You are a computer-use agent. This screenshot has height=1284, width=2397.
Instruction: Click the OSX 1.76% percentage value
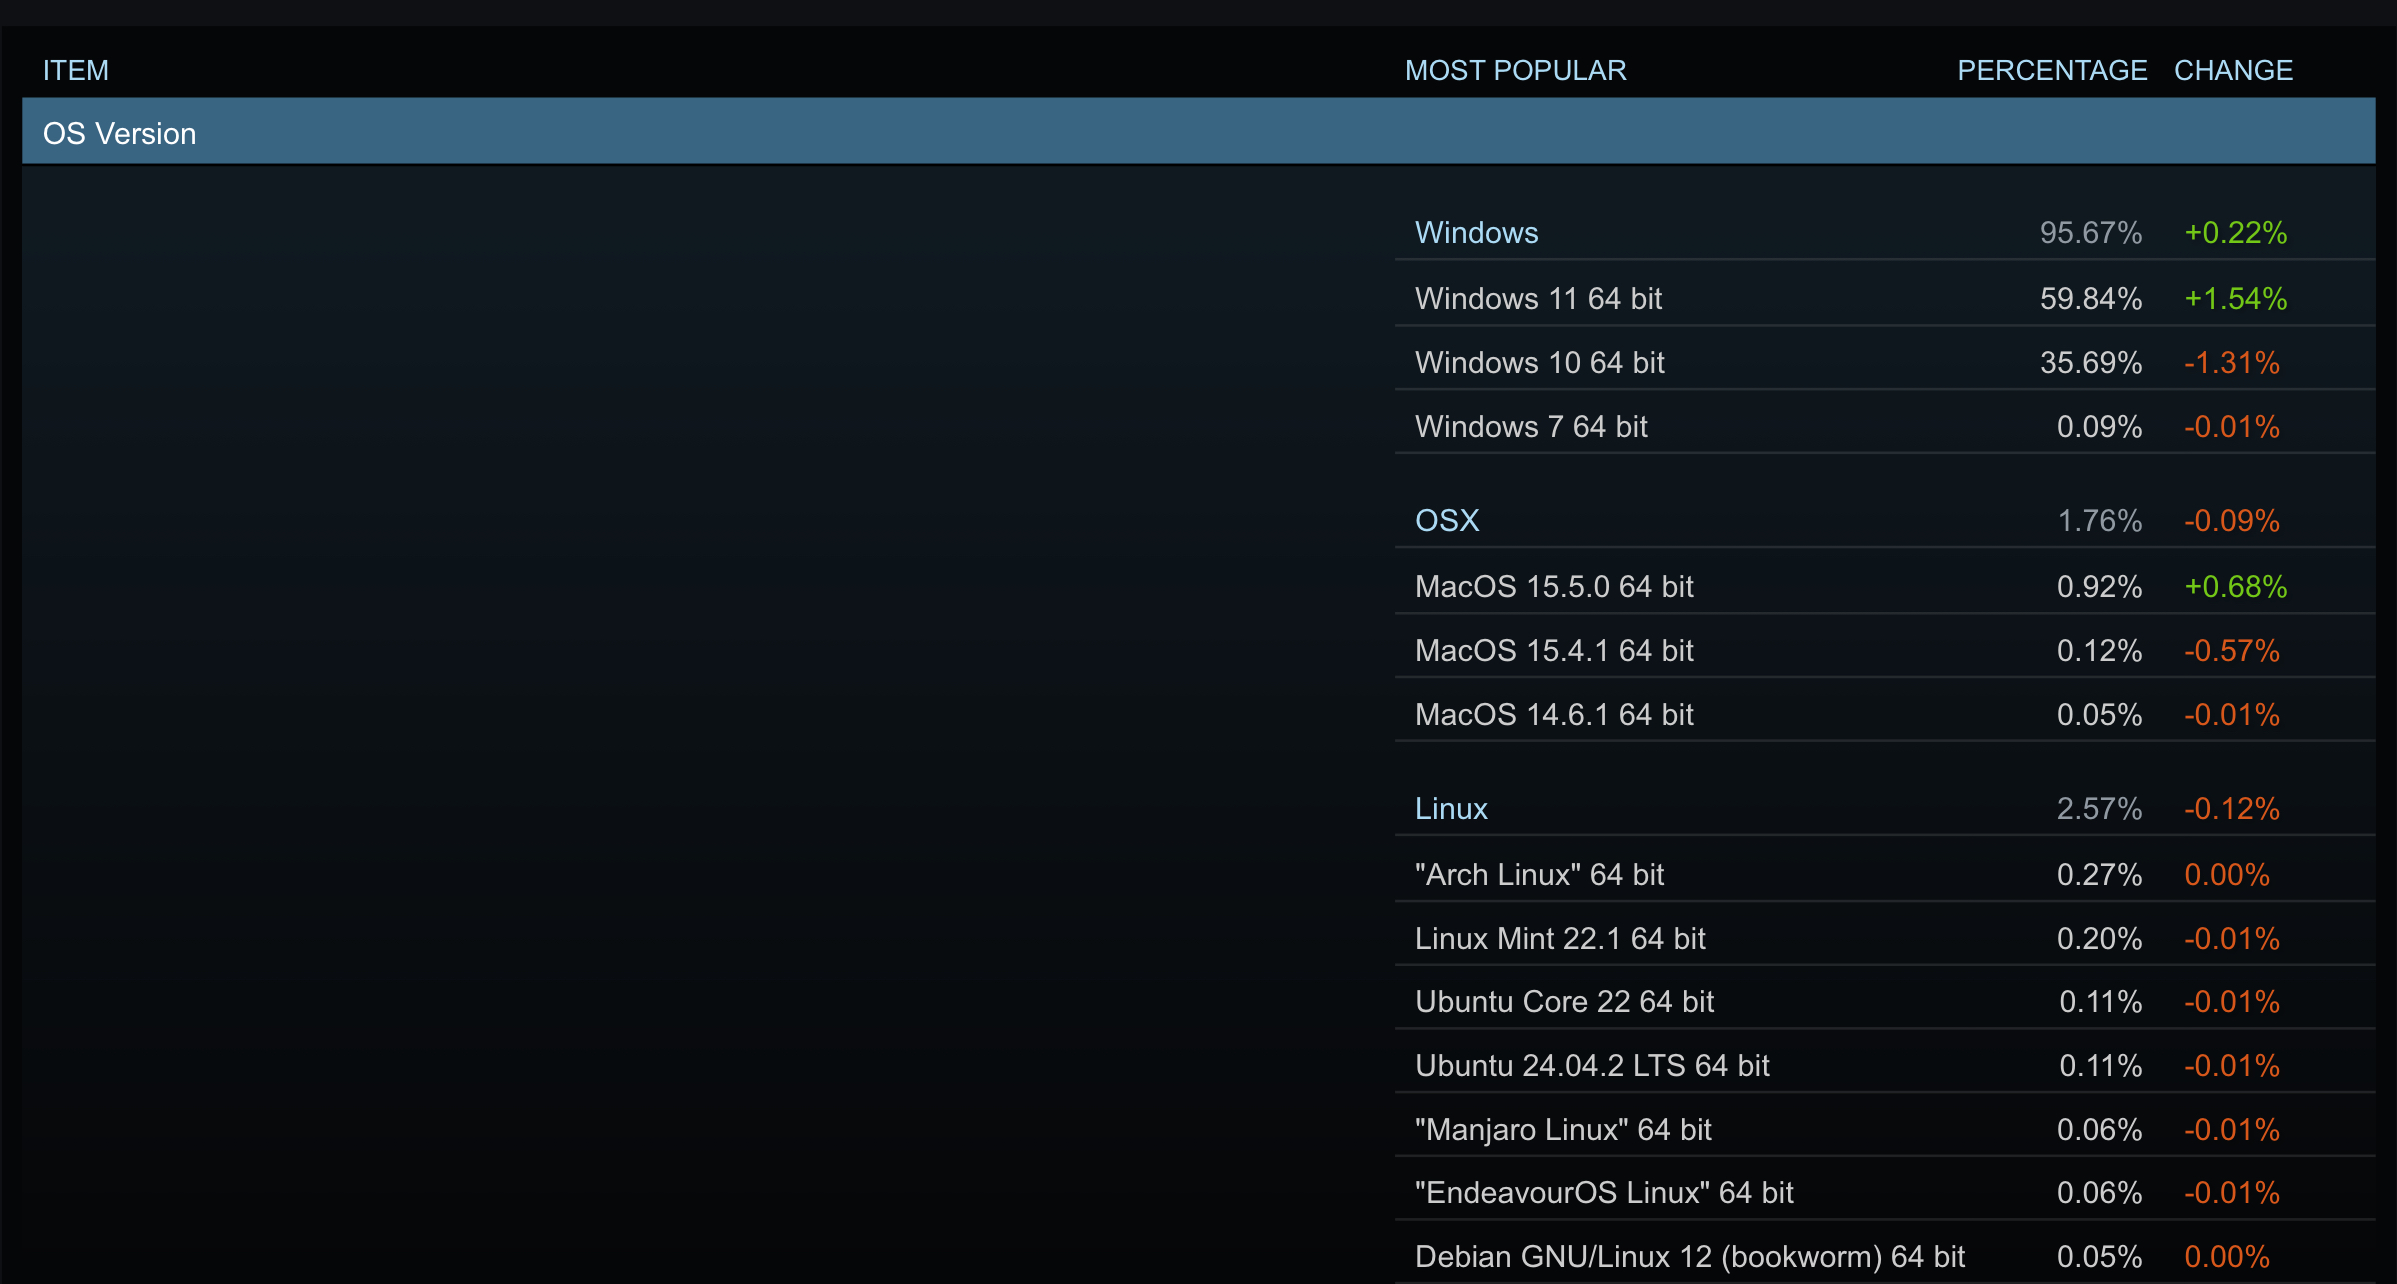2100,521
